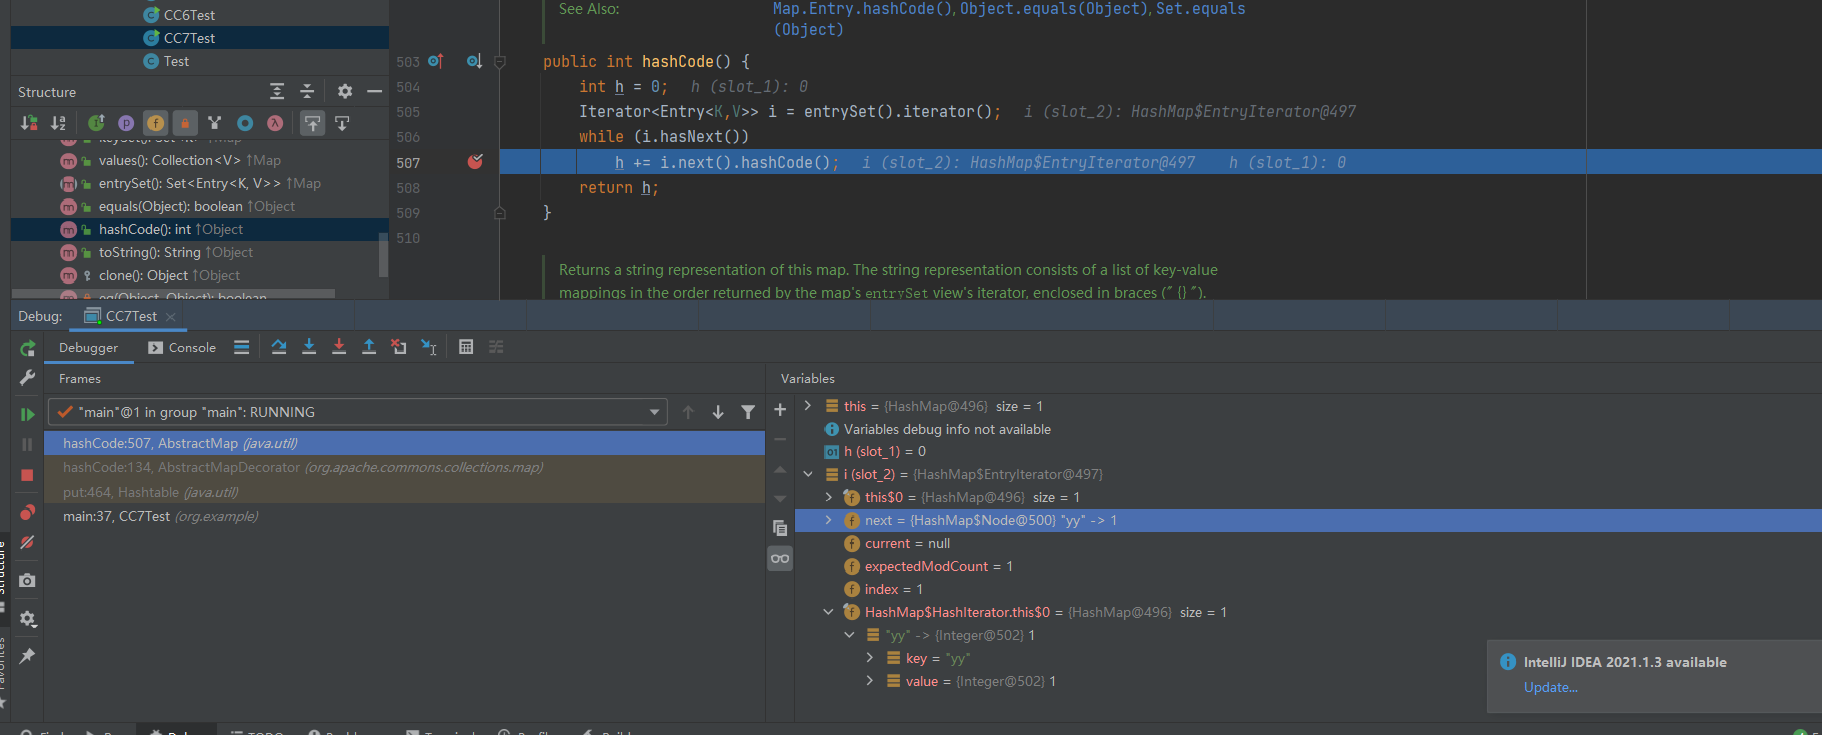The width and height of the screenshot is (1822, 735).
Task: Select frame hashCode:134 AbstractMapDecorator
Action: [x=404, y=467]
